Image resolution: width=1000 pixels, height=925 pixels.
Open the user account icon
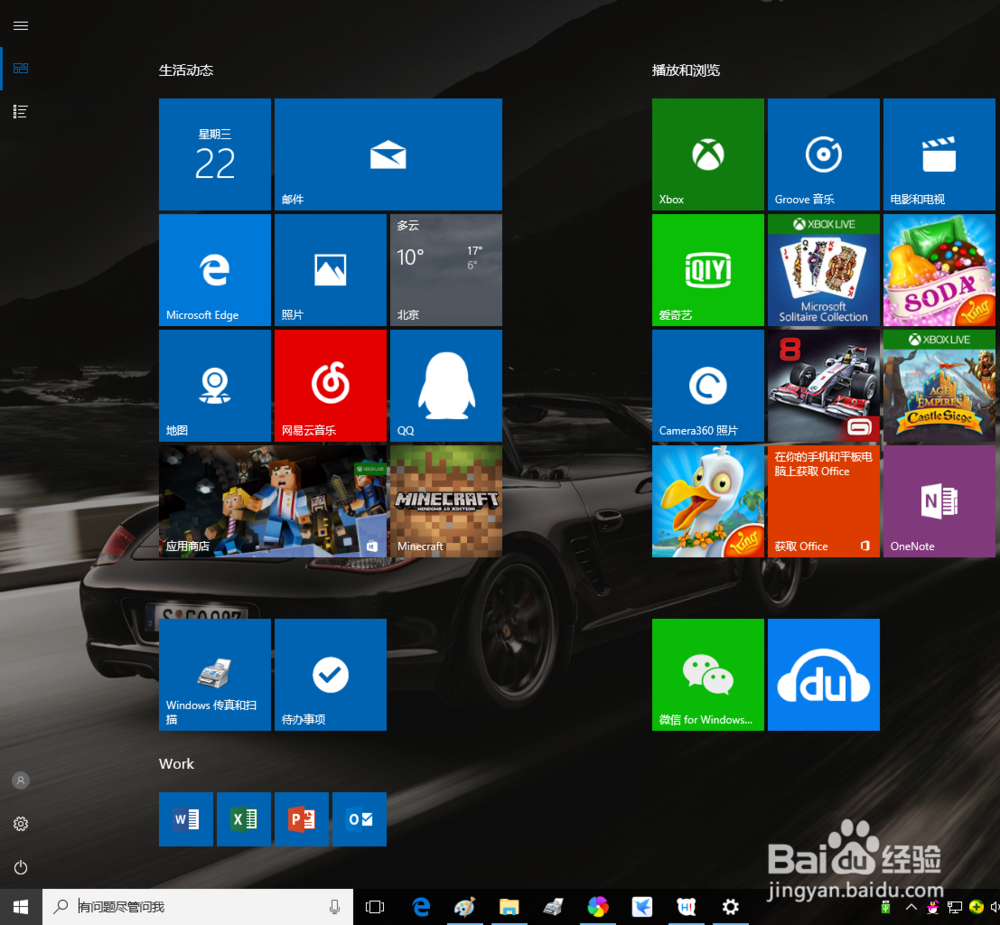coord(20,780)
